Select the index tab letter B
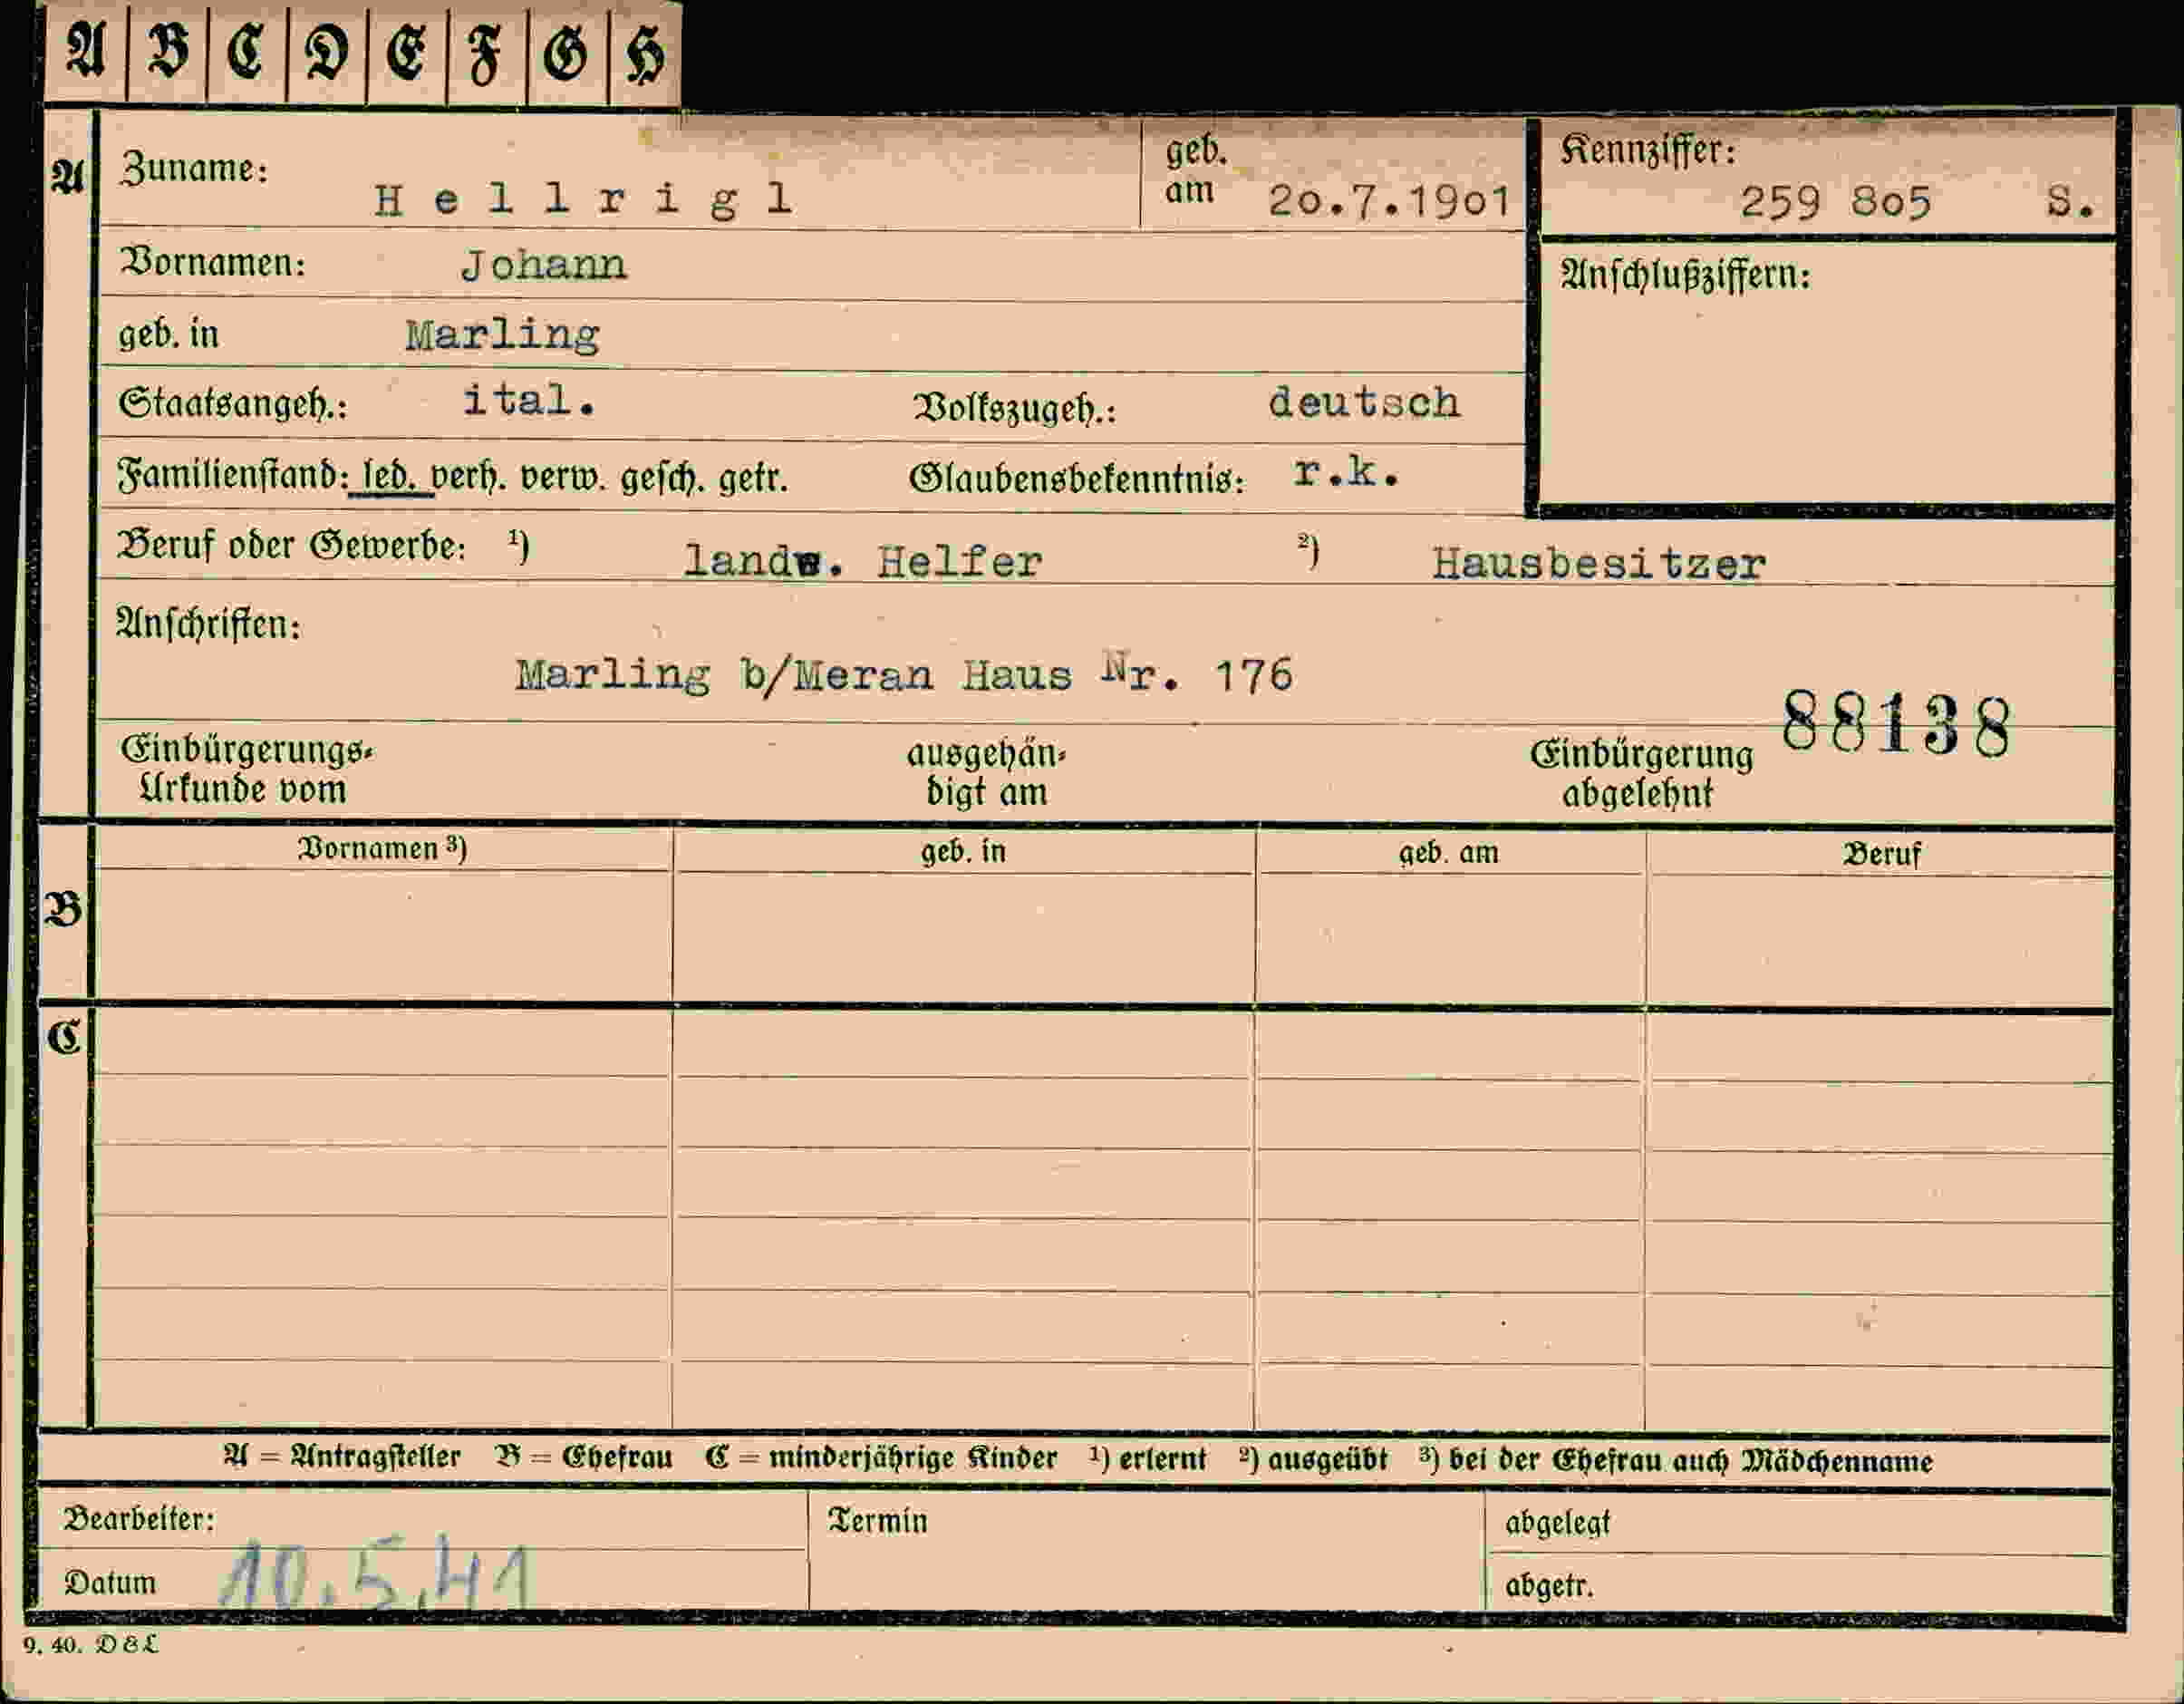 tap(168, 51)
